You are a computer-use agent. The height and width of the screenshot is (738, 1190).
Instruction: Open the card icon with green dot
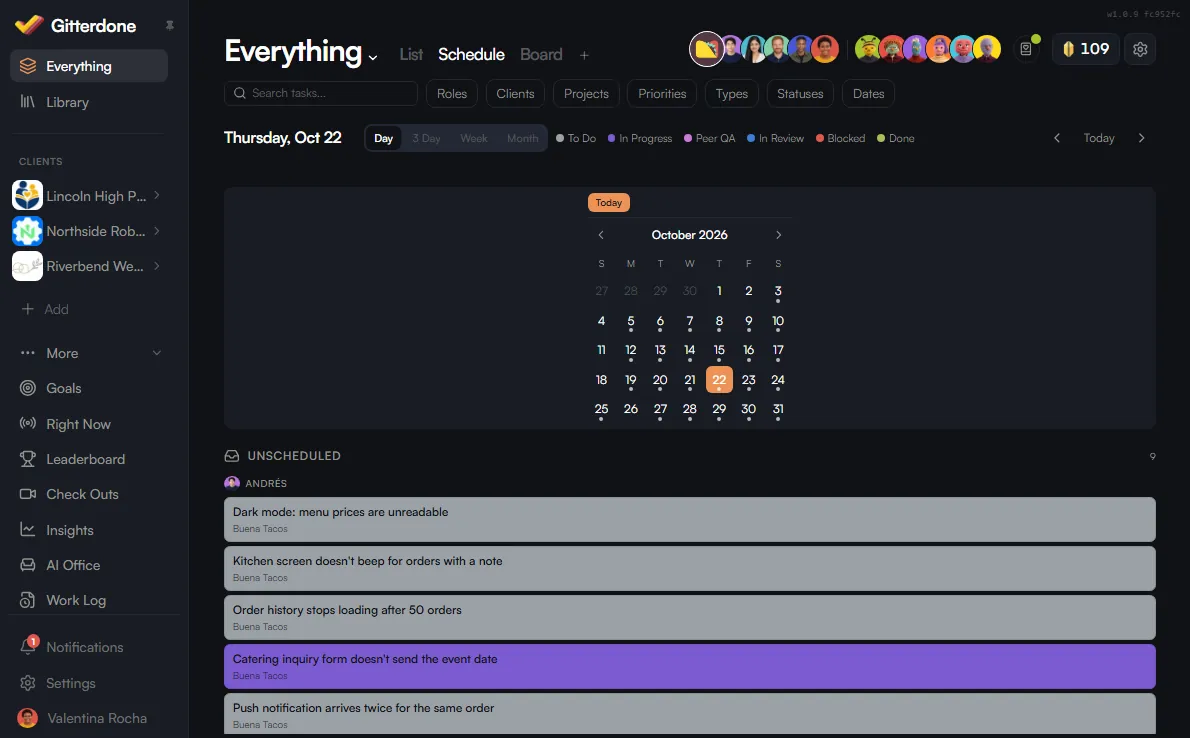click(x=1026, y=49)
